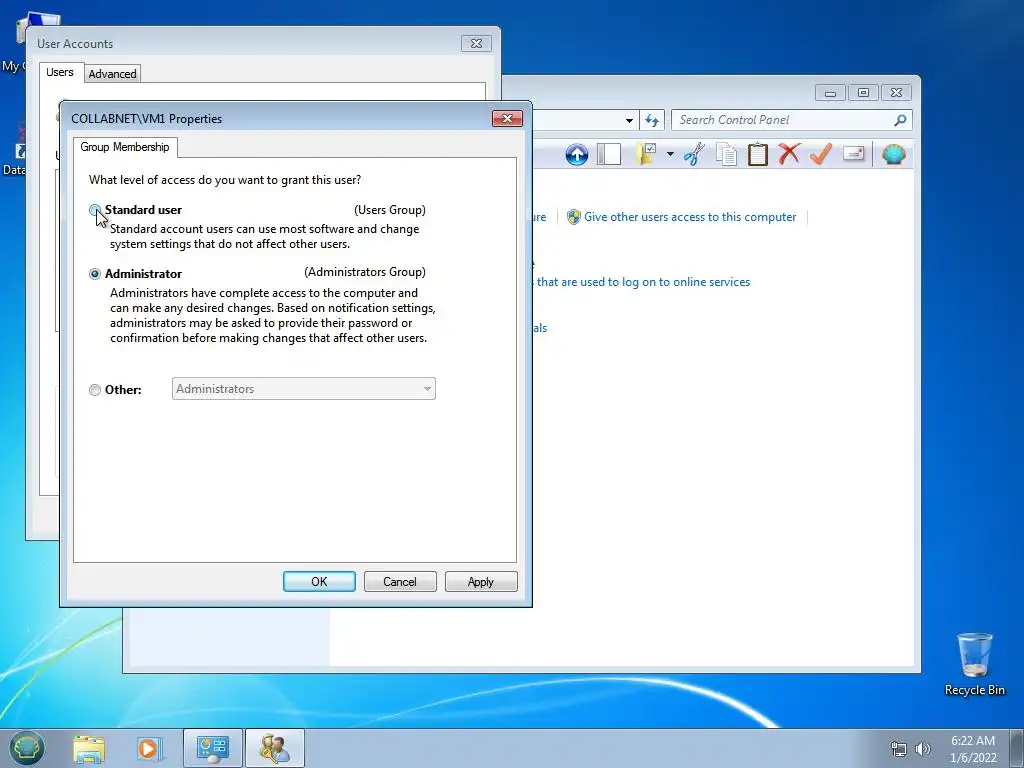Click the taskbar clock showing 6:22 AM
Screen dimensions: 1024x768
click(973, 749)
